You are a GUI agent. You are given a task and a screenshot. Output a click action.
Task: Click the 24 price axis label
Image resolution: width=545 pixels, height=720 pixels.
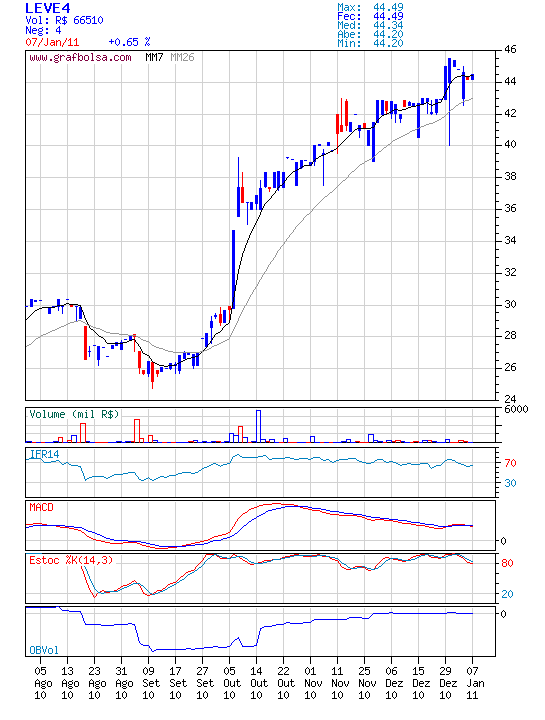point(510,399)
